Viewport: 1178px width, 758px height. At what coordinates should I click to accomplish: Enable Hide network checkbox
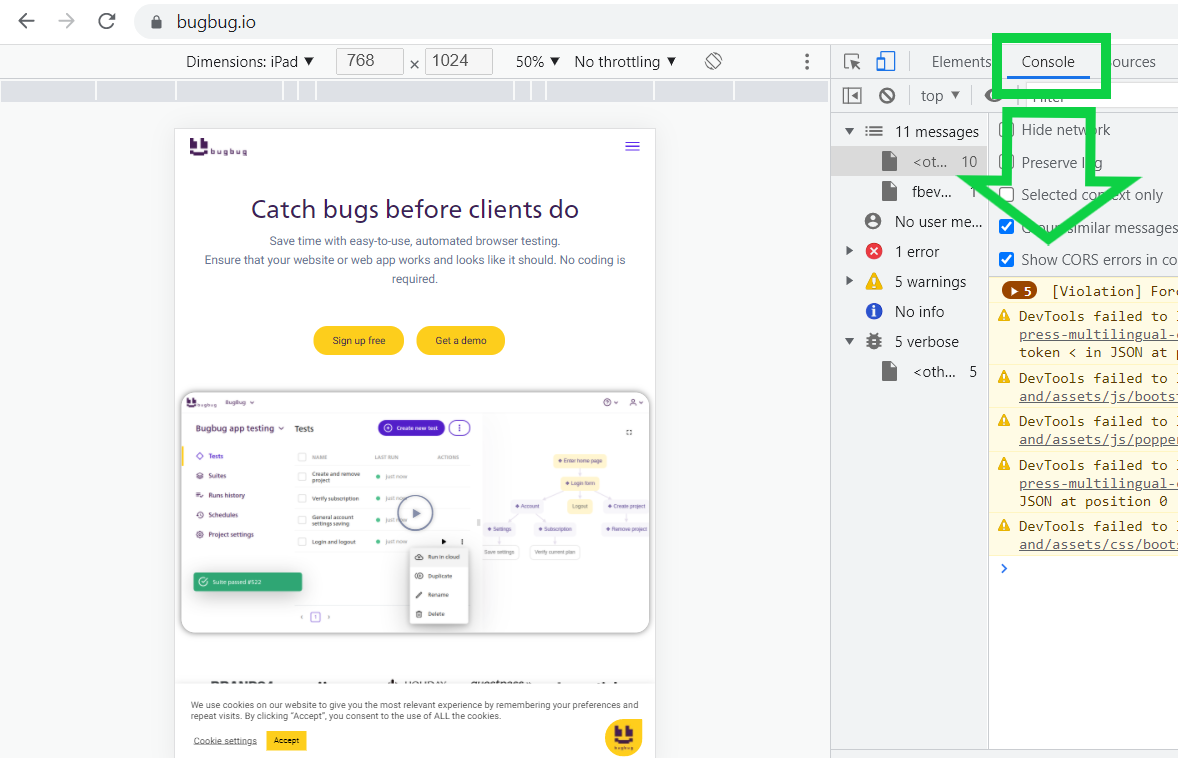(1007, 130)
